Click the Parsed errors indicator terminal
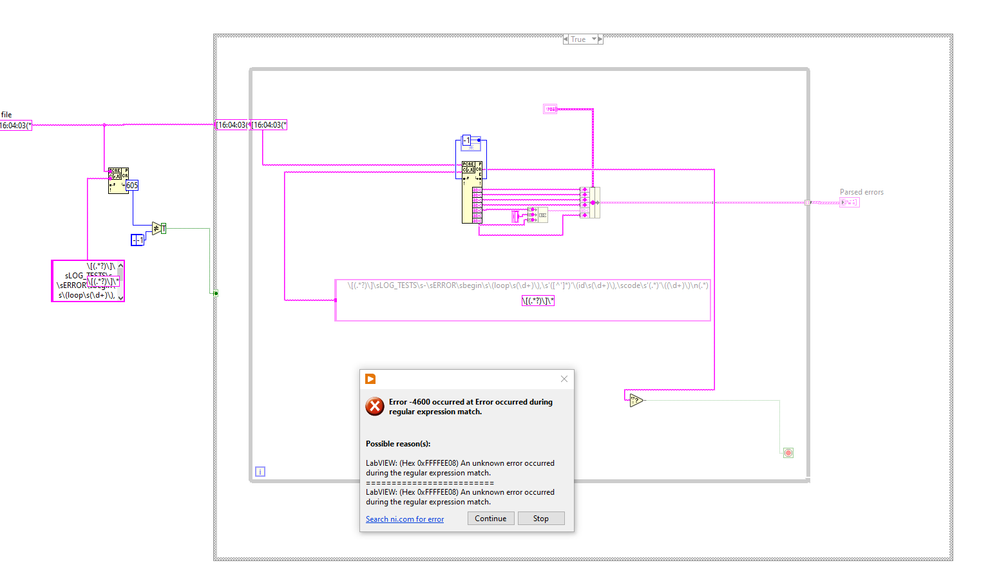Screen dimensions: 999x576 pyautogui.click(x=849, y=203)
